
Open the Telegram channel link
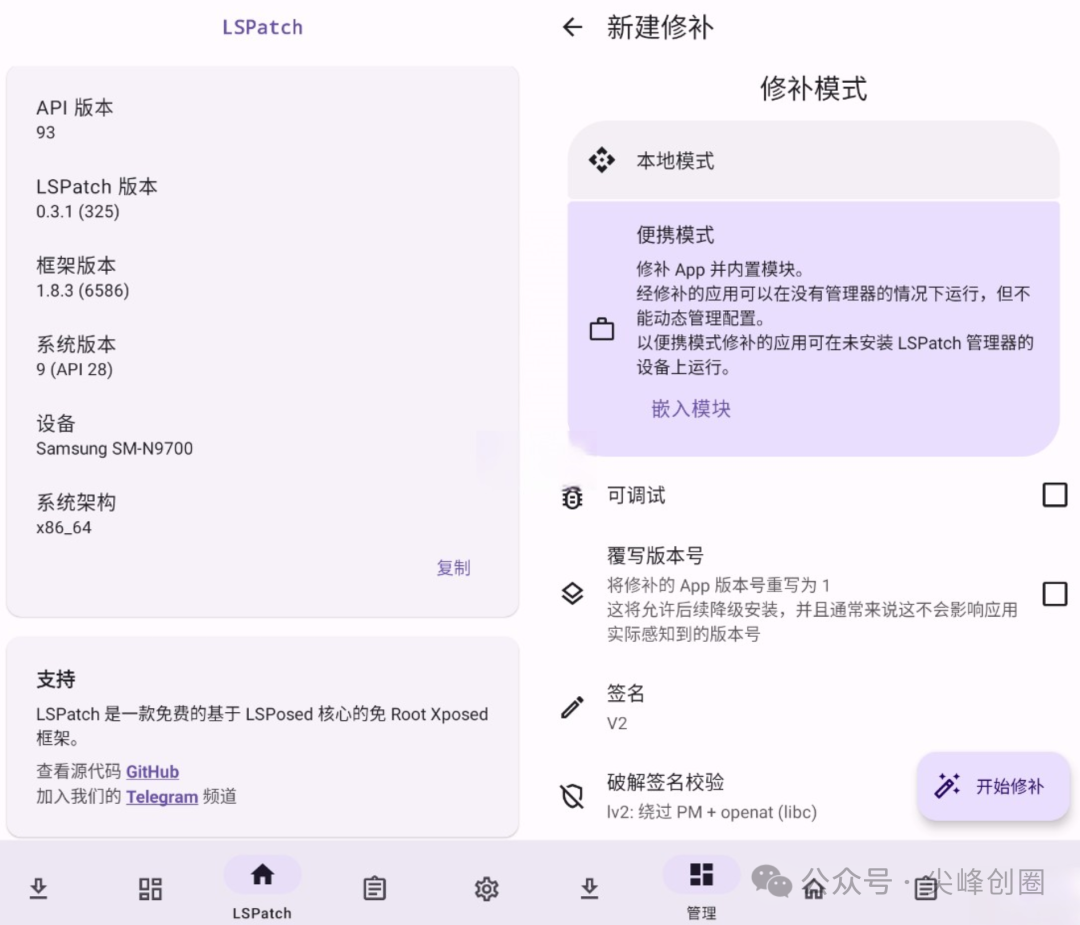pos(162,797)
